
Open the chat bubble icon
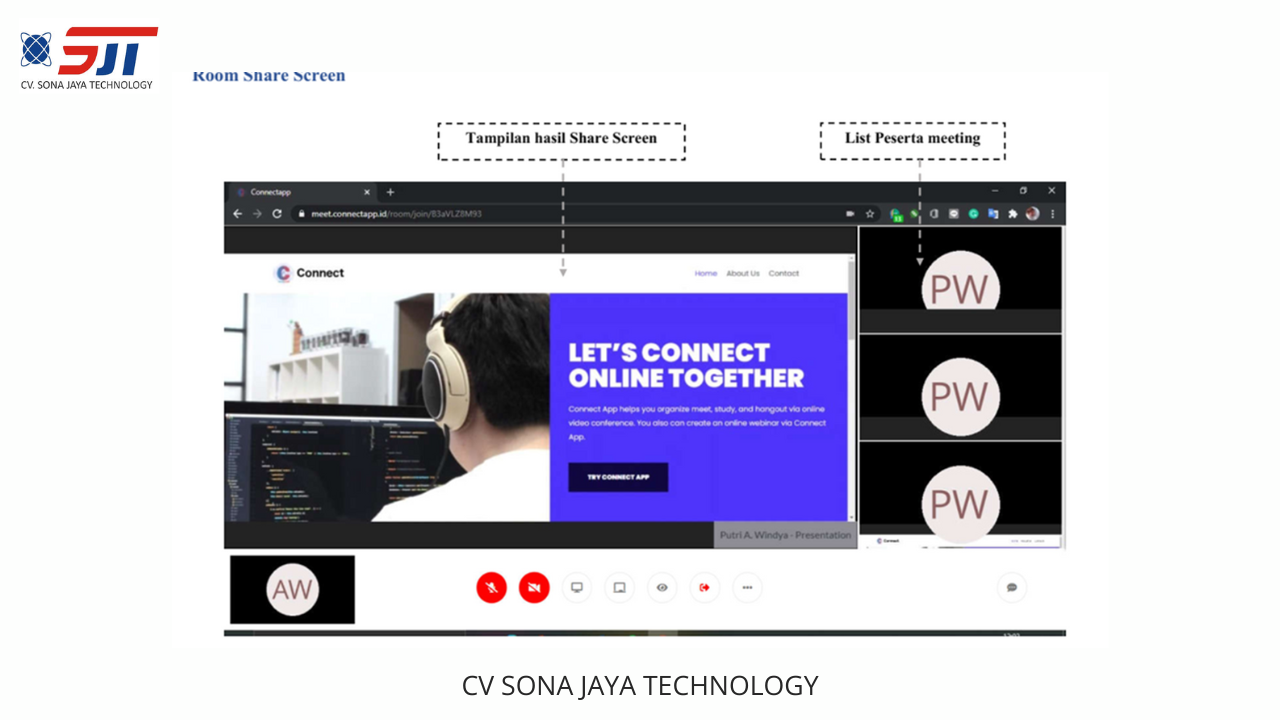[x=1011, y=588]
